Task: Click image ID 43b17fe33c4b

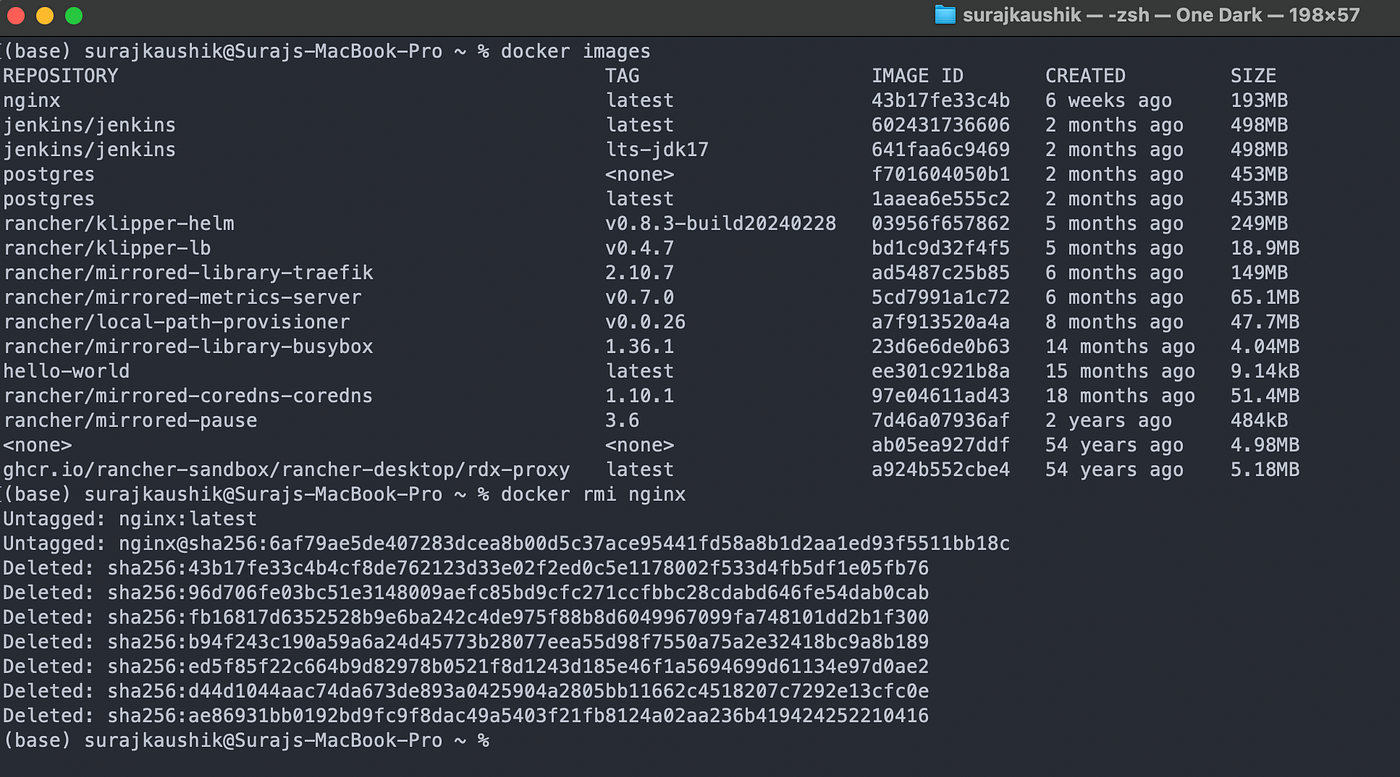Action: (941, 100)
